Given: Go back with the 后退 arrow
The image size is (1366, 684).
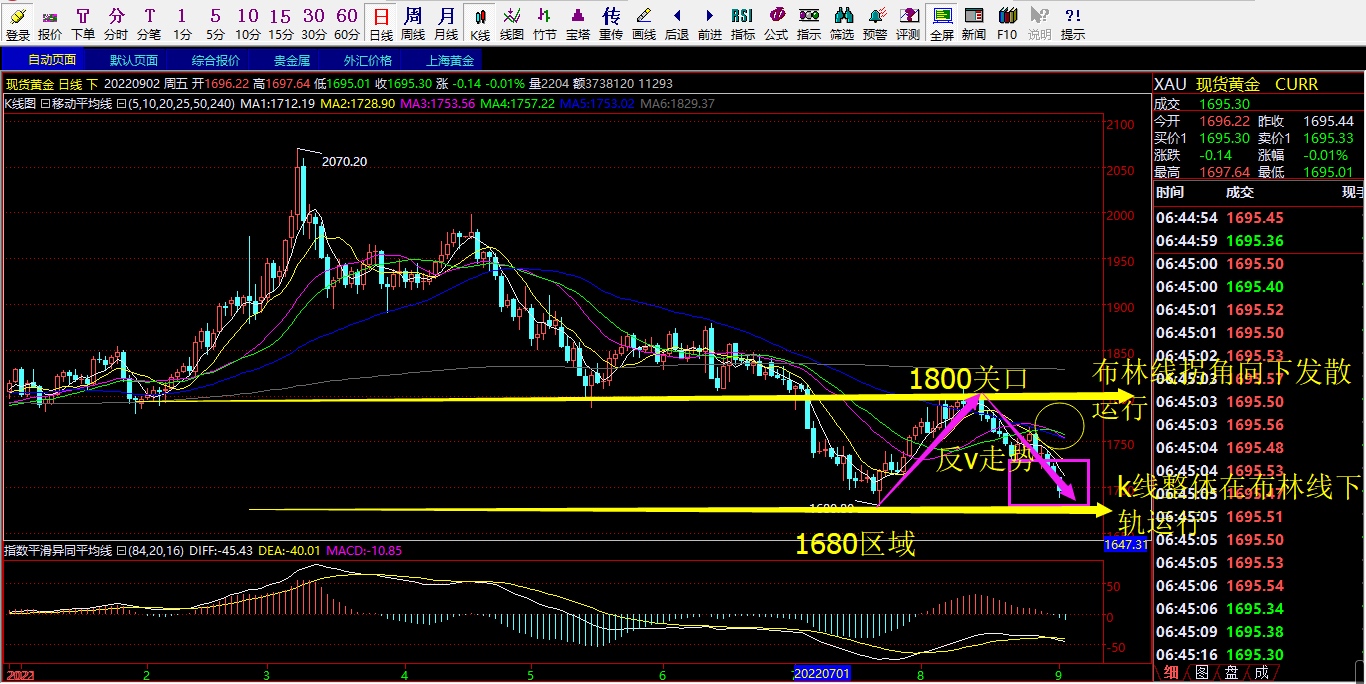Looking at the screenshot, I should 677,22.
